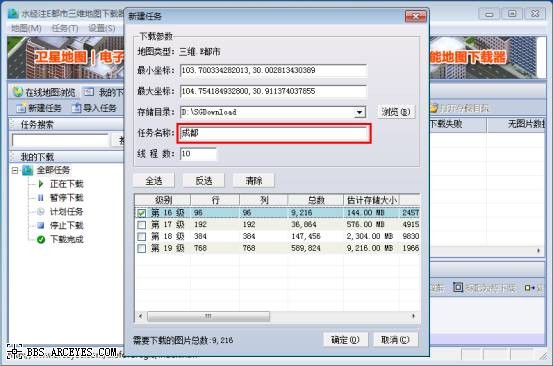Viewport: 553px width, 366px height.
Task: Click the level list horizontal scrollbar thumb
Action: pyautogui.click(x=208, y=316)
